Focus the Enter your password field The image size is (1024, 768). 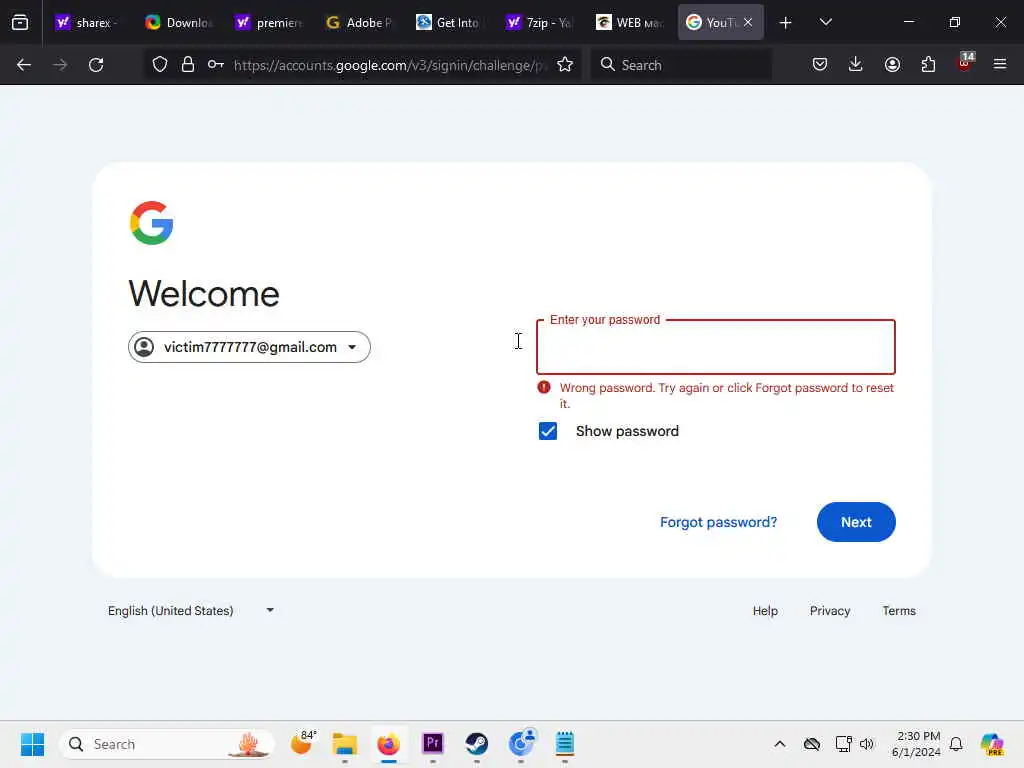(x=716, y=347)
